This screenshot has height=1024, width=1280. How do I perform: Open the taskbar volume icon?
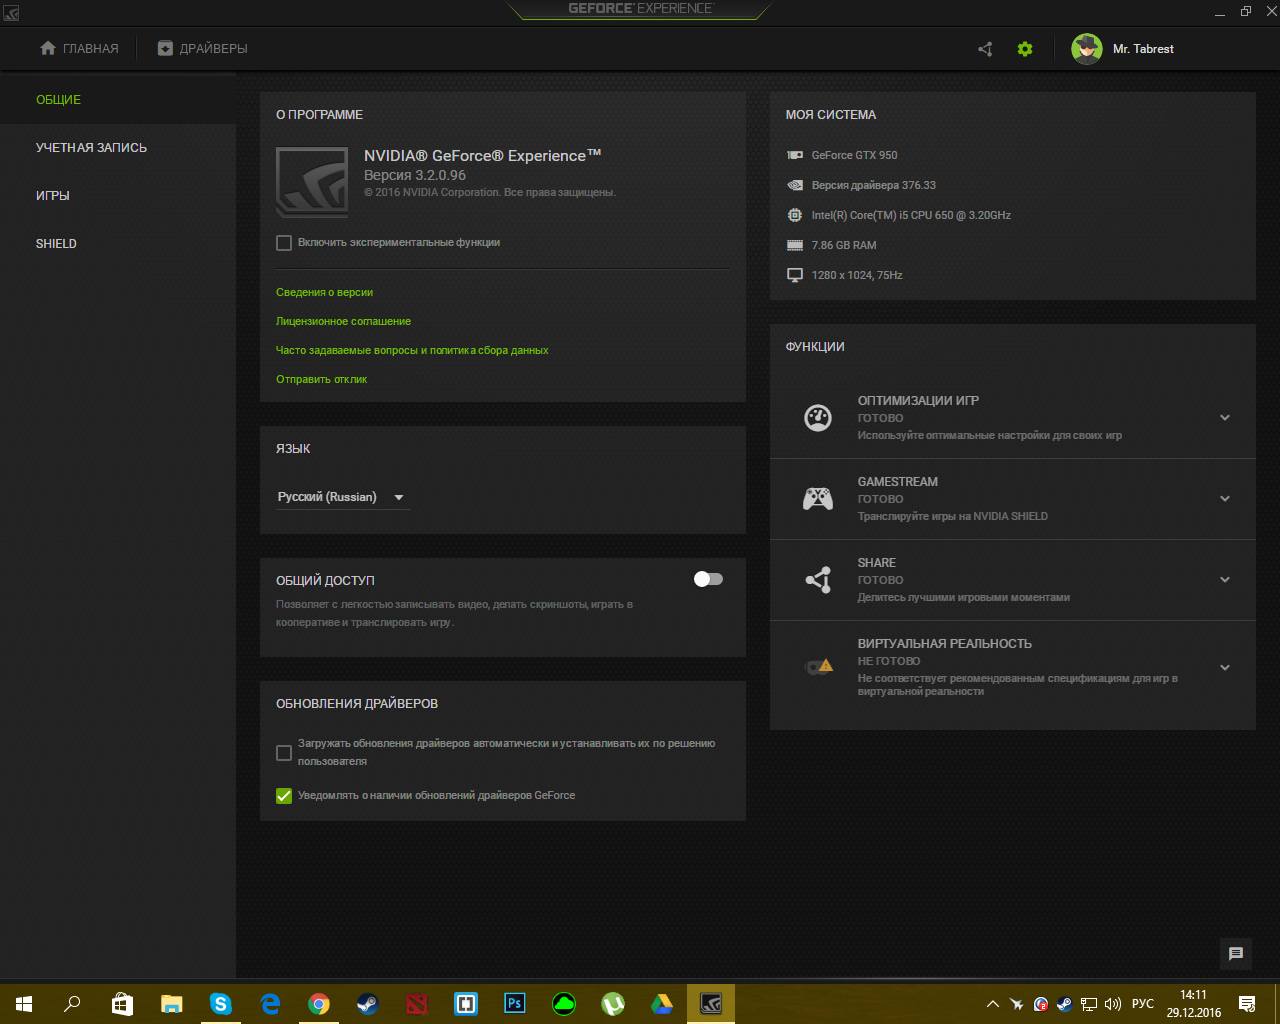pyautogui.click(x=1113, y=1004)
